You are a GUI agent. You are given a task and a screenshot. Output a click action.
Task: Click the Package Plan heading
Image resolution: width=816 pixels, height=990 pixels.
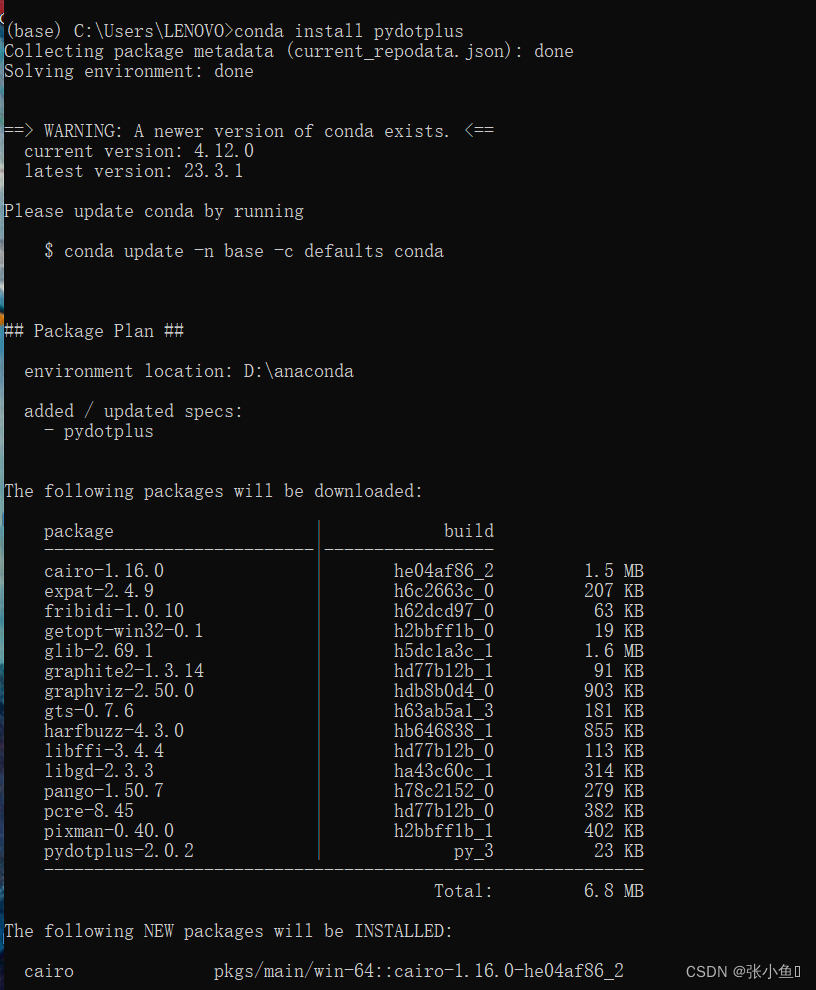(x=95, y=330)
